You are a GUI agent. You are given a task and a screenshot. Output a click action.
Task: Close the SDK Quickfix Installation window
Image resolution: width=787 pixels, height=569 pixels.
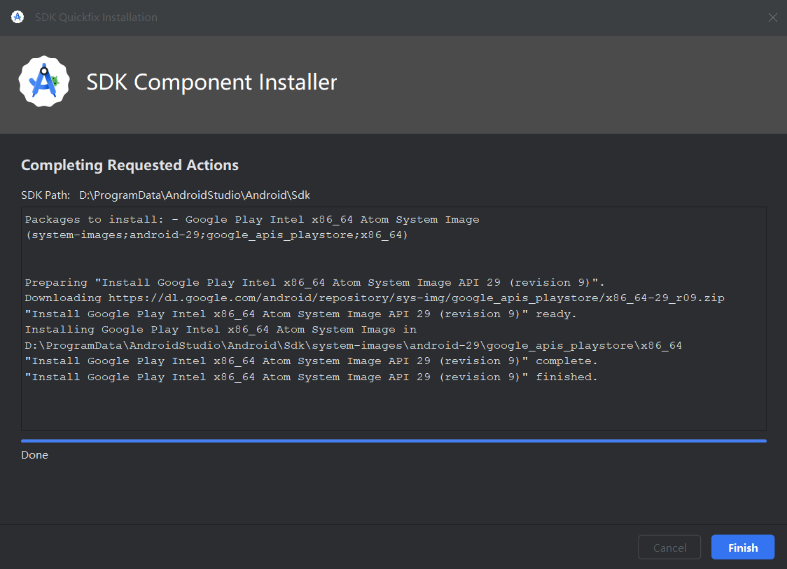tap(772, 17)
